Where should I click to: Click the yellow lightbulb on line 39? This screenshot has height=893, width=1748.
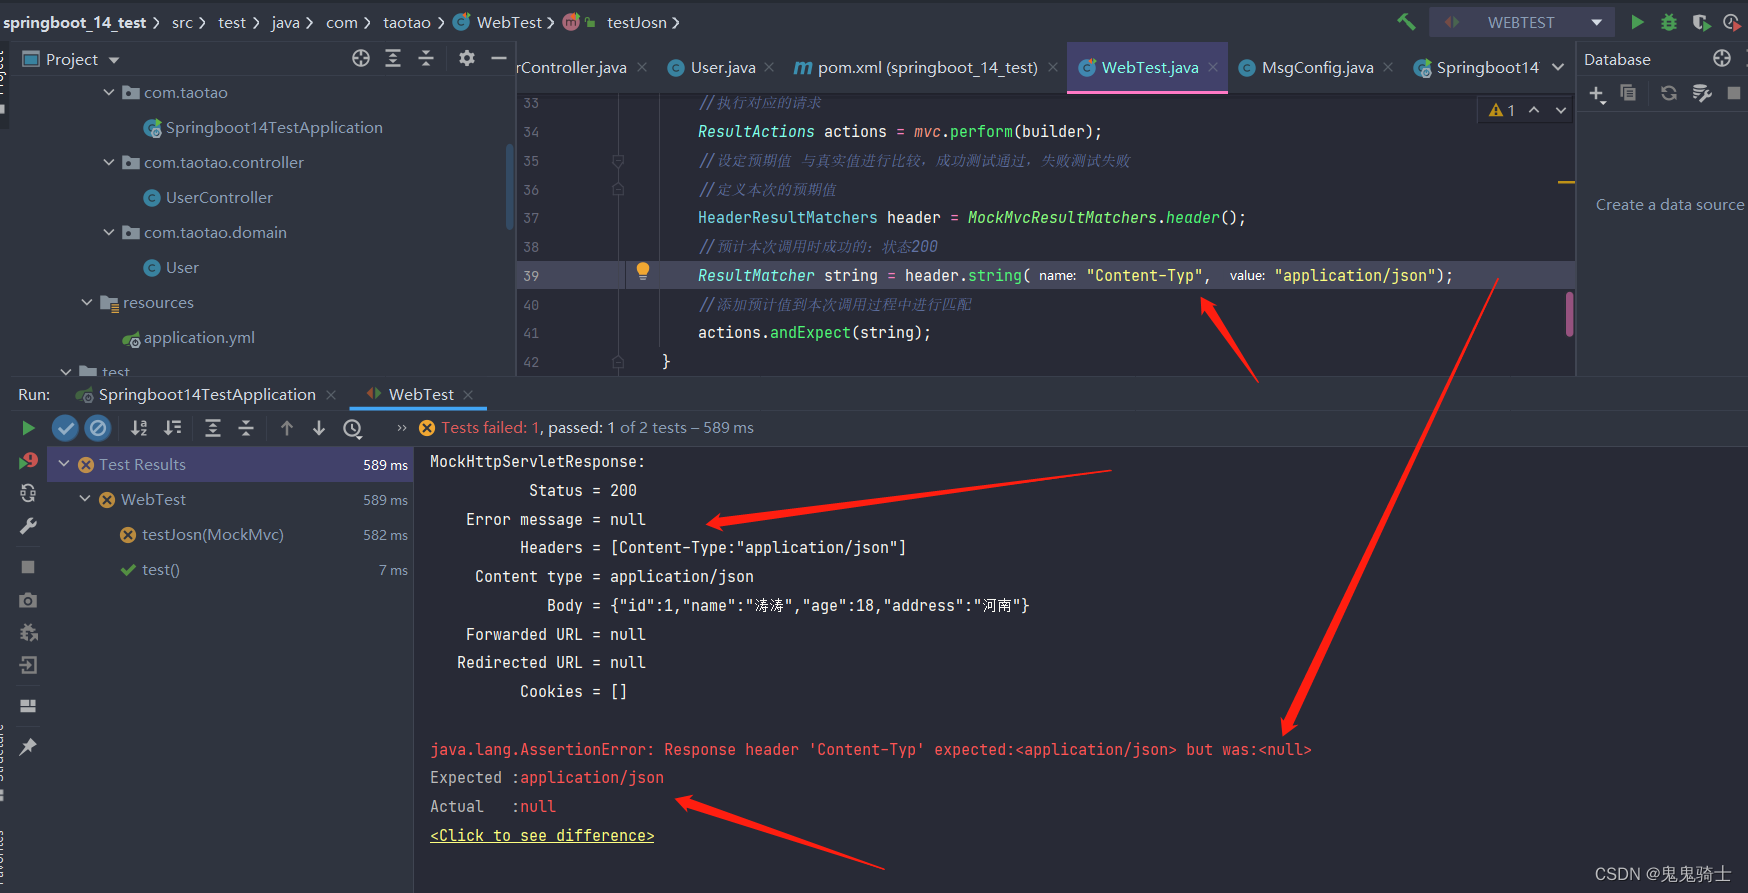643,271
